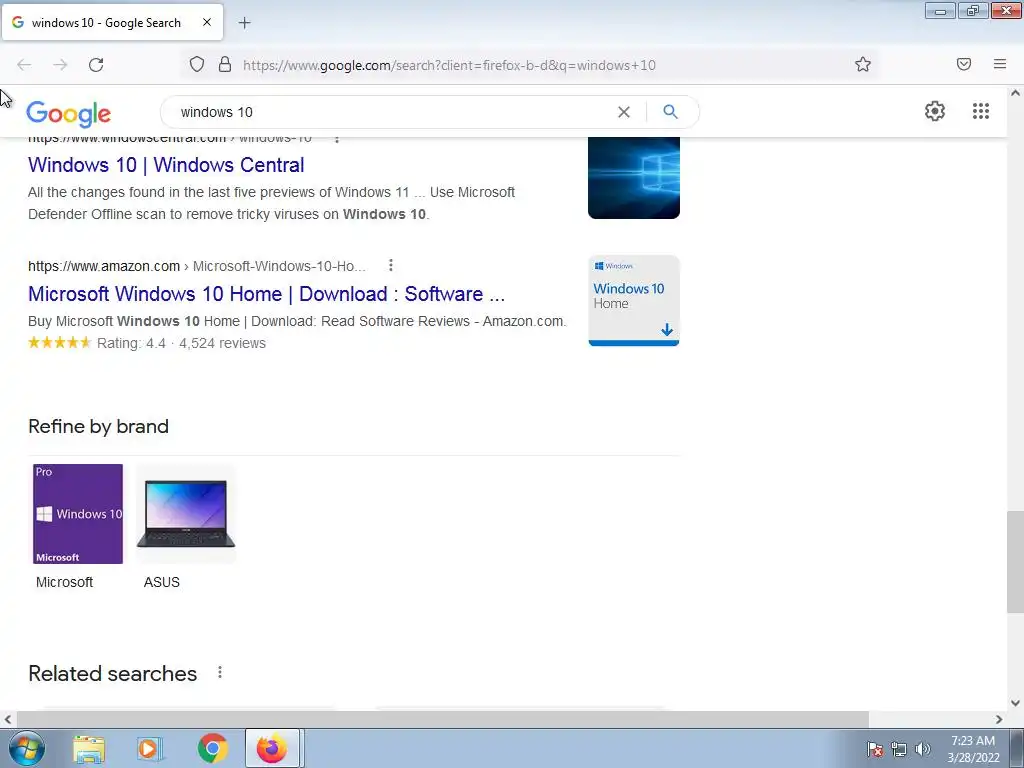Select the ASUS laptop brand image
The image size is (1024, 768).
pyautogui.click(x=185, y=514)
